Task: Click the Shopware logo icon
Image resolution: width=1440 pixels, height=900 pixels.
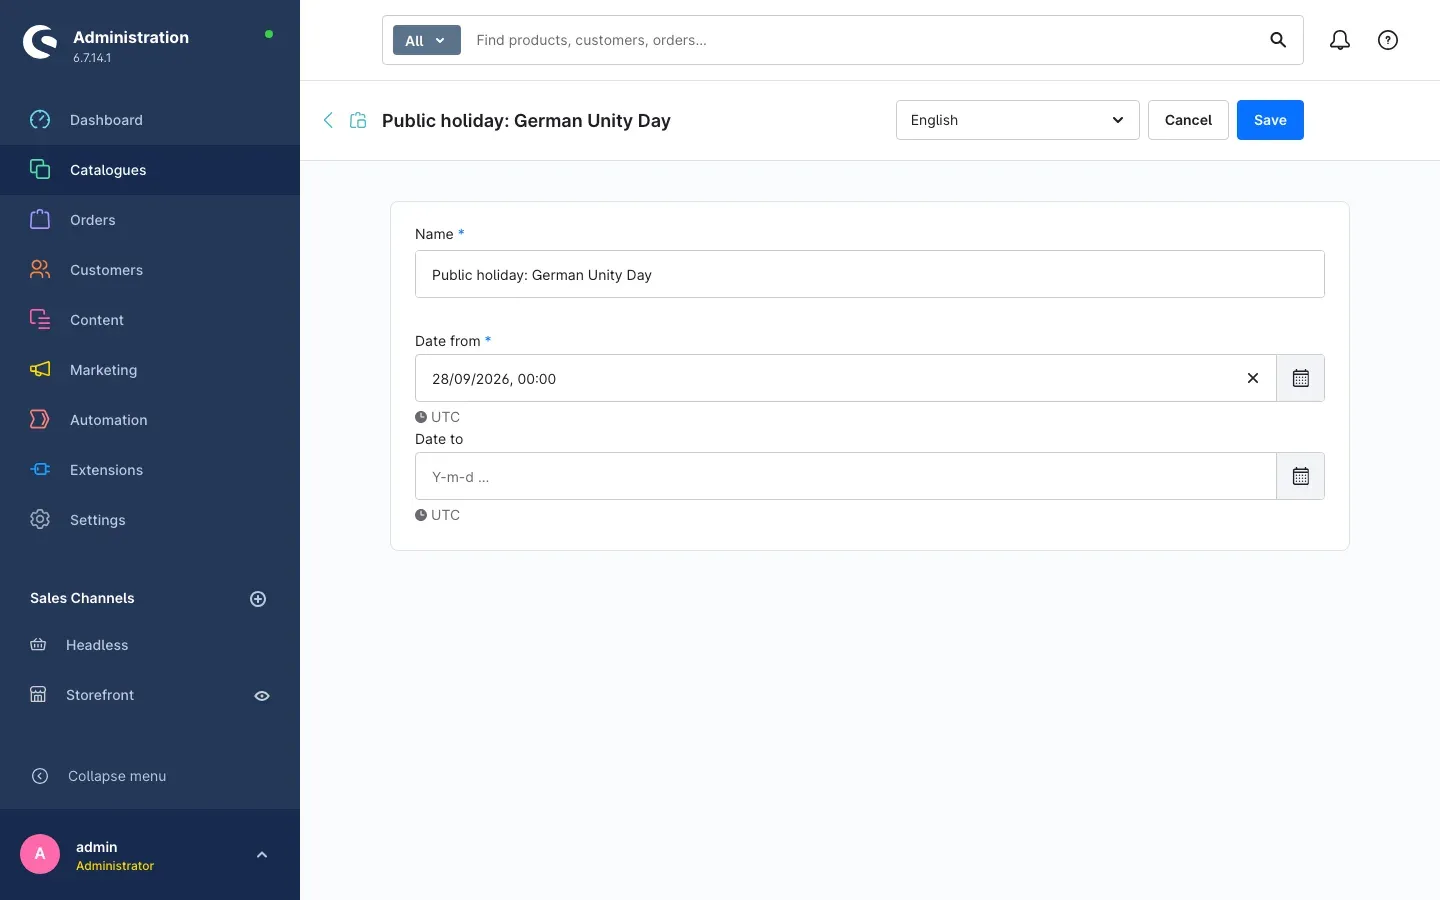Action: point(40,42)
